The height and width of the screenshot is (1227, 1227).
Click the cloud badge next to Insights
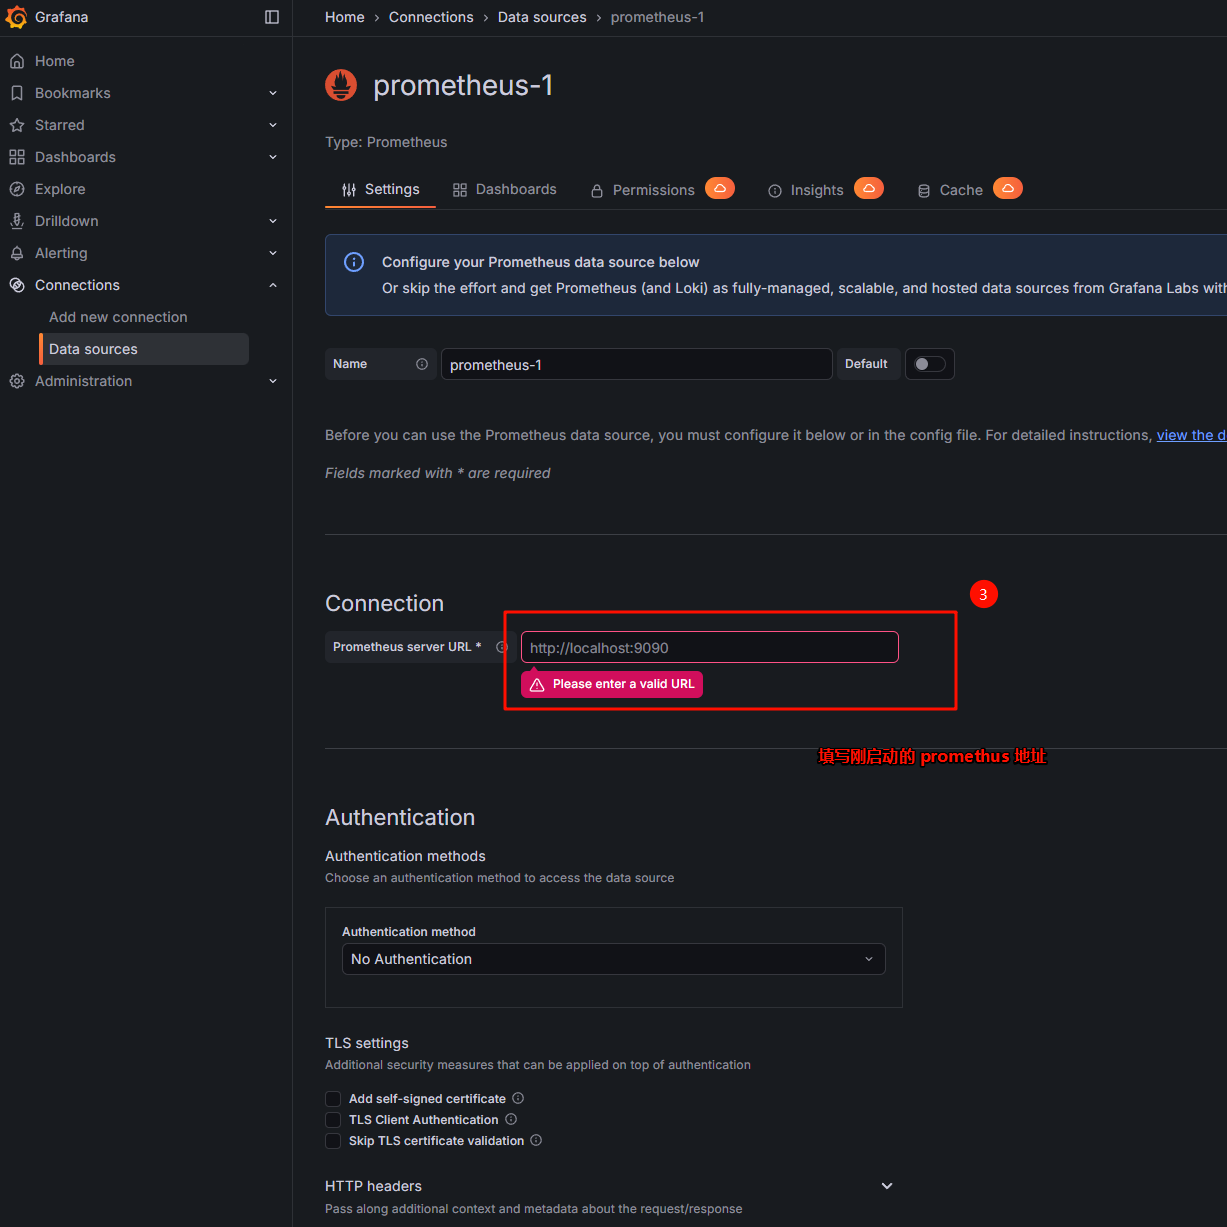point(869,189)
